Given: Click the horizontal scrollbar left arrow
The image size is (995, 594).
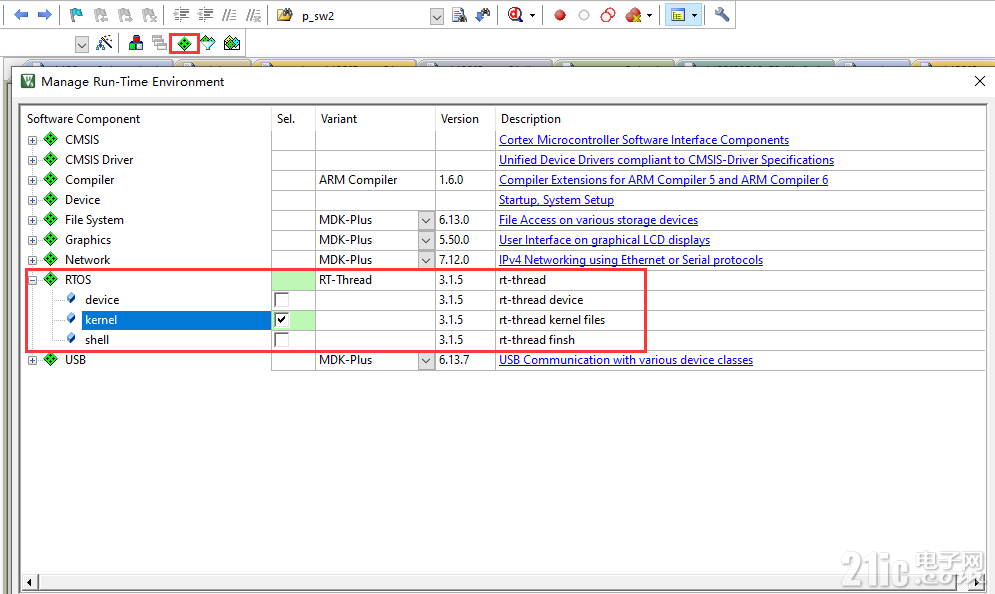Looking at the screenshot, I should tap(29, 581).
